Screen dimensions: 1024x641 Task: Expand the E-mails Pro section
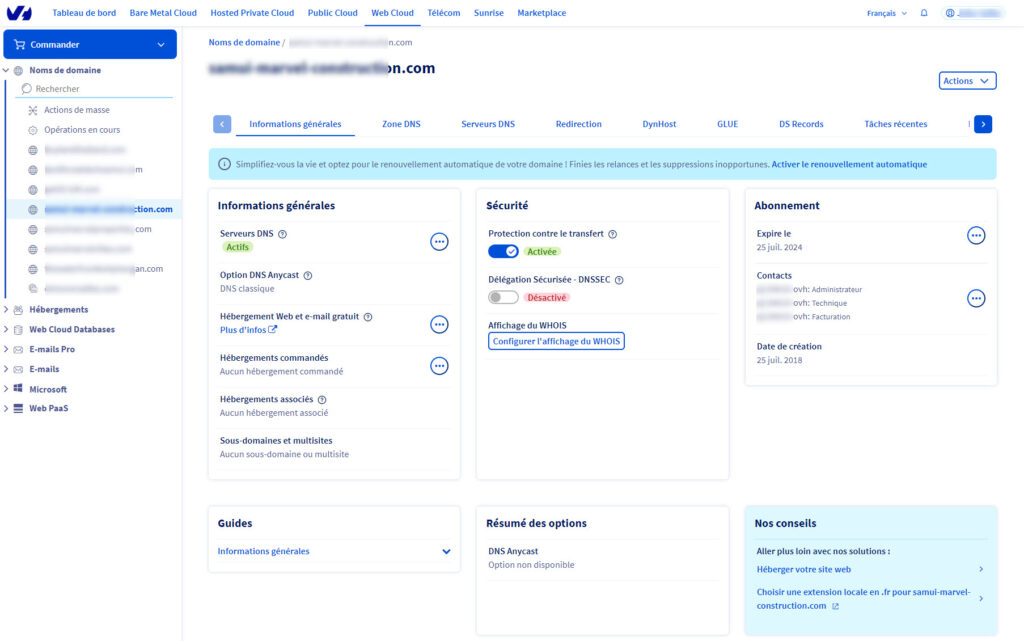6,349
